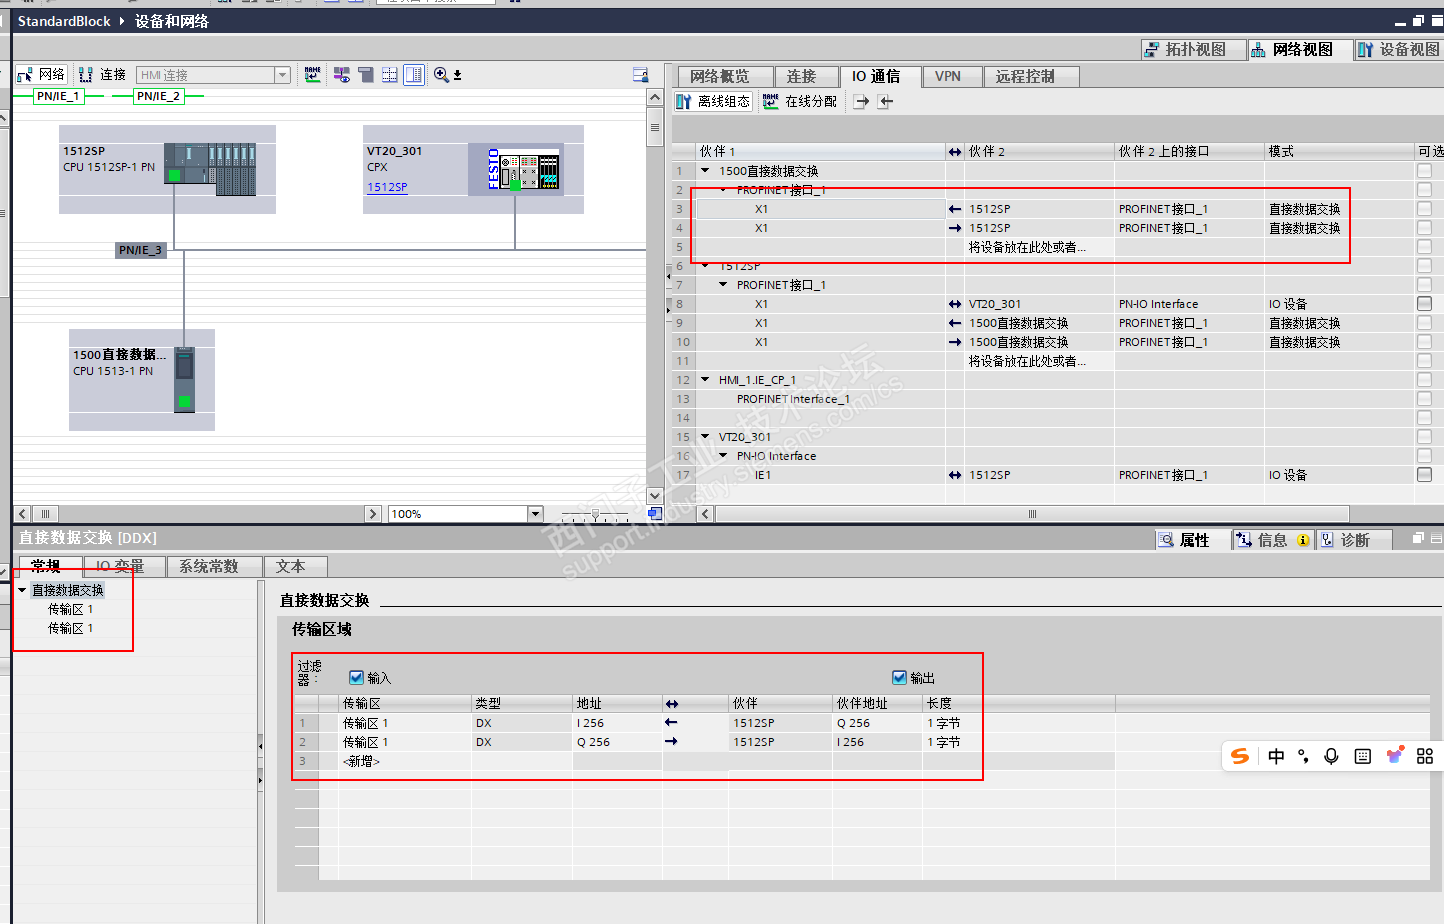Collapse the 直接数据交换 tree node

[x=22, y=590]
